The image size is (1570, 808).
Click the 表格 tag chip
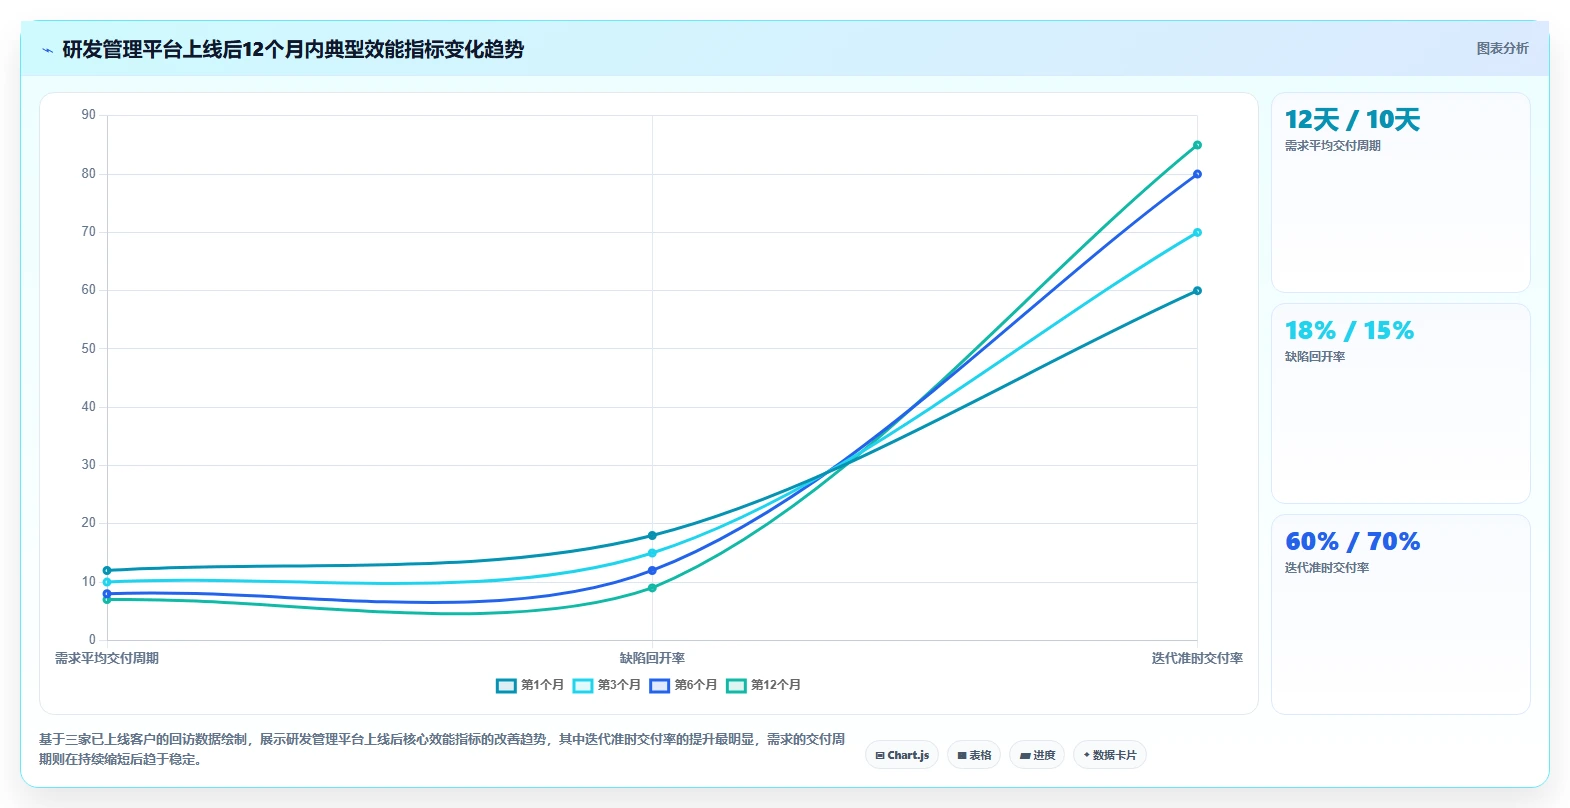(x=974, y=755)
